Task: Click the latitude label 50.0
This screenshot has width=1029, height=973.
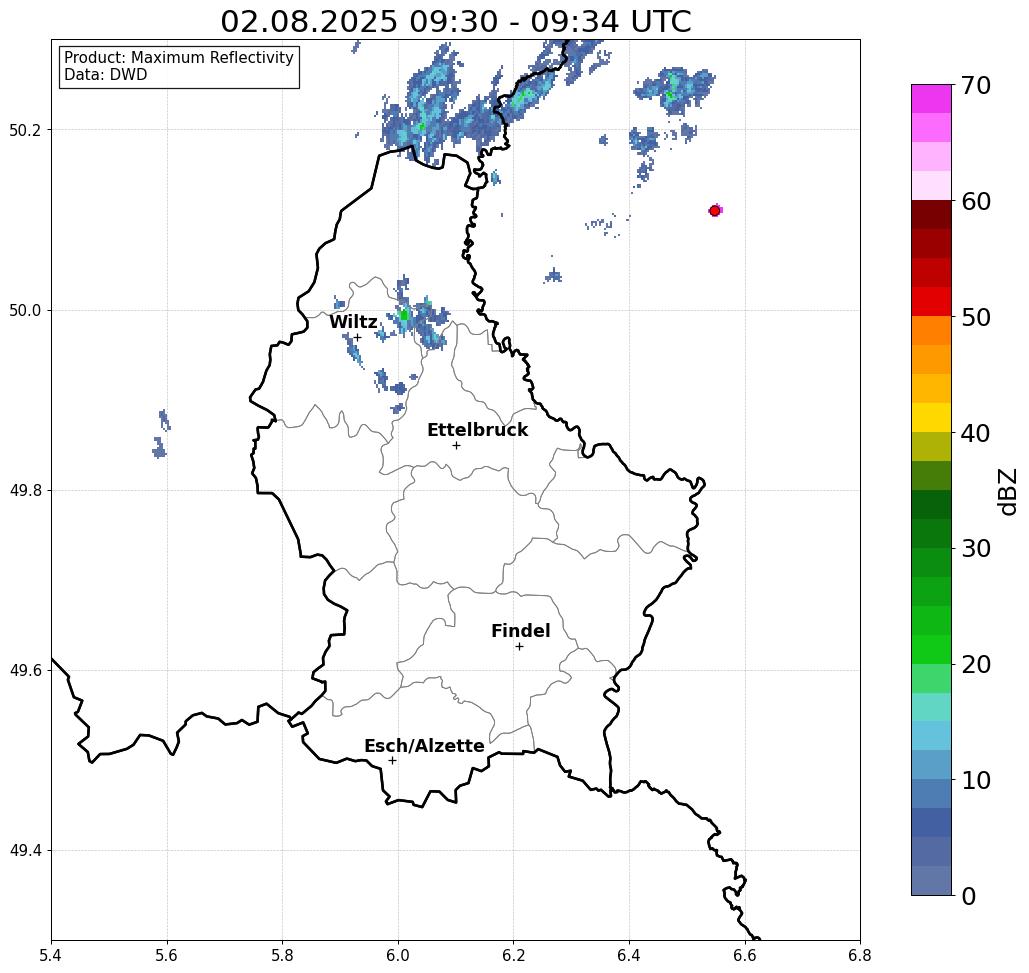Action: coord(25,310)
